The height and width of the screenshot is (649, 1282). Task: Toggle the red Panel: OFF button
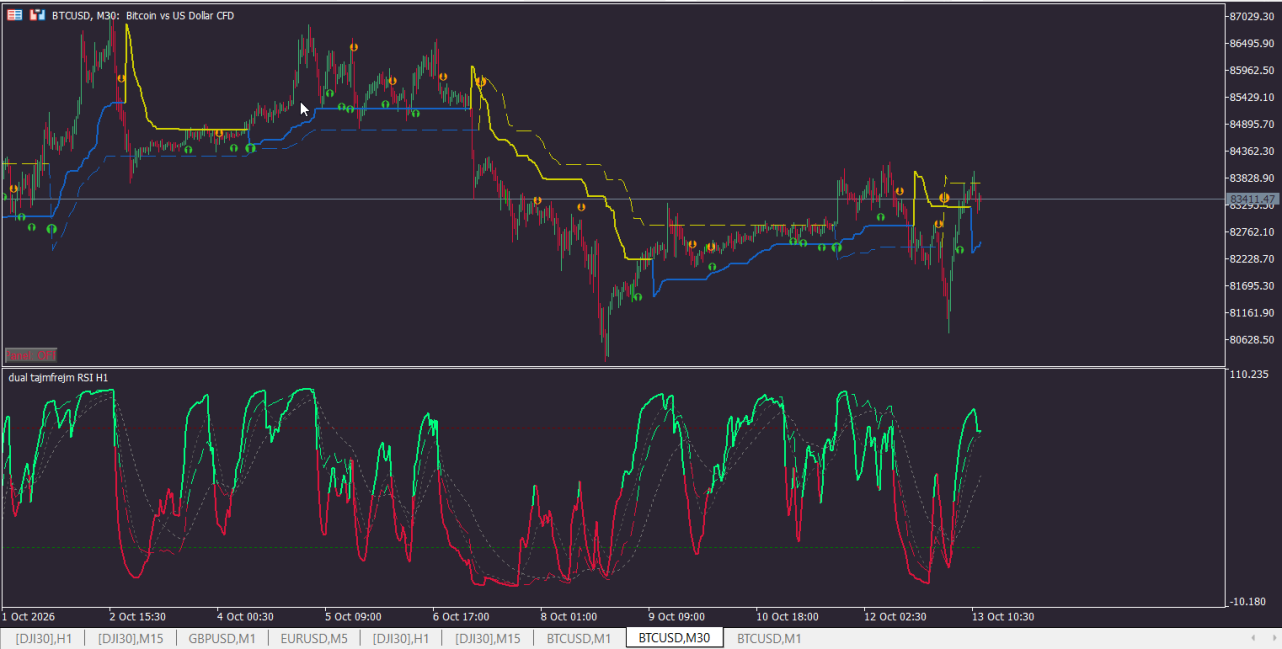[31, 355]
